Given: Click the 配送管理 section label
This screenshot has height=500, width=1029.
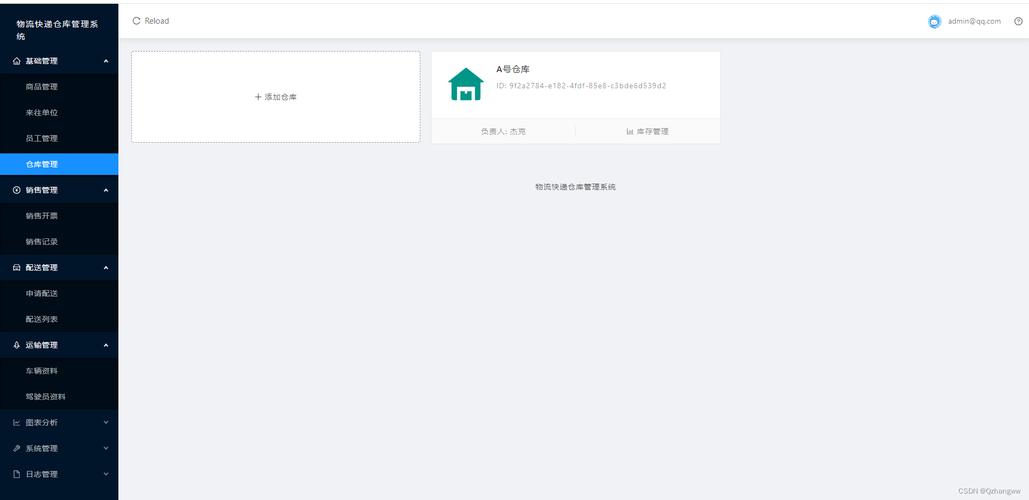Looking at the screenshot, I should point(41,267).
